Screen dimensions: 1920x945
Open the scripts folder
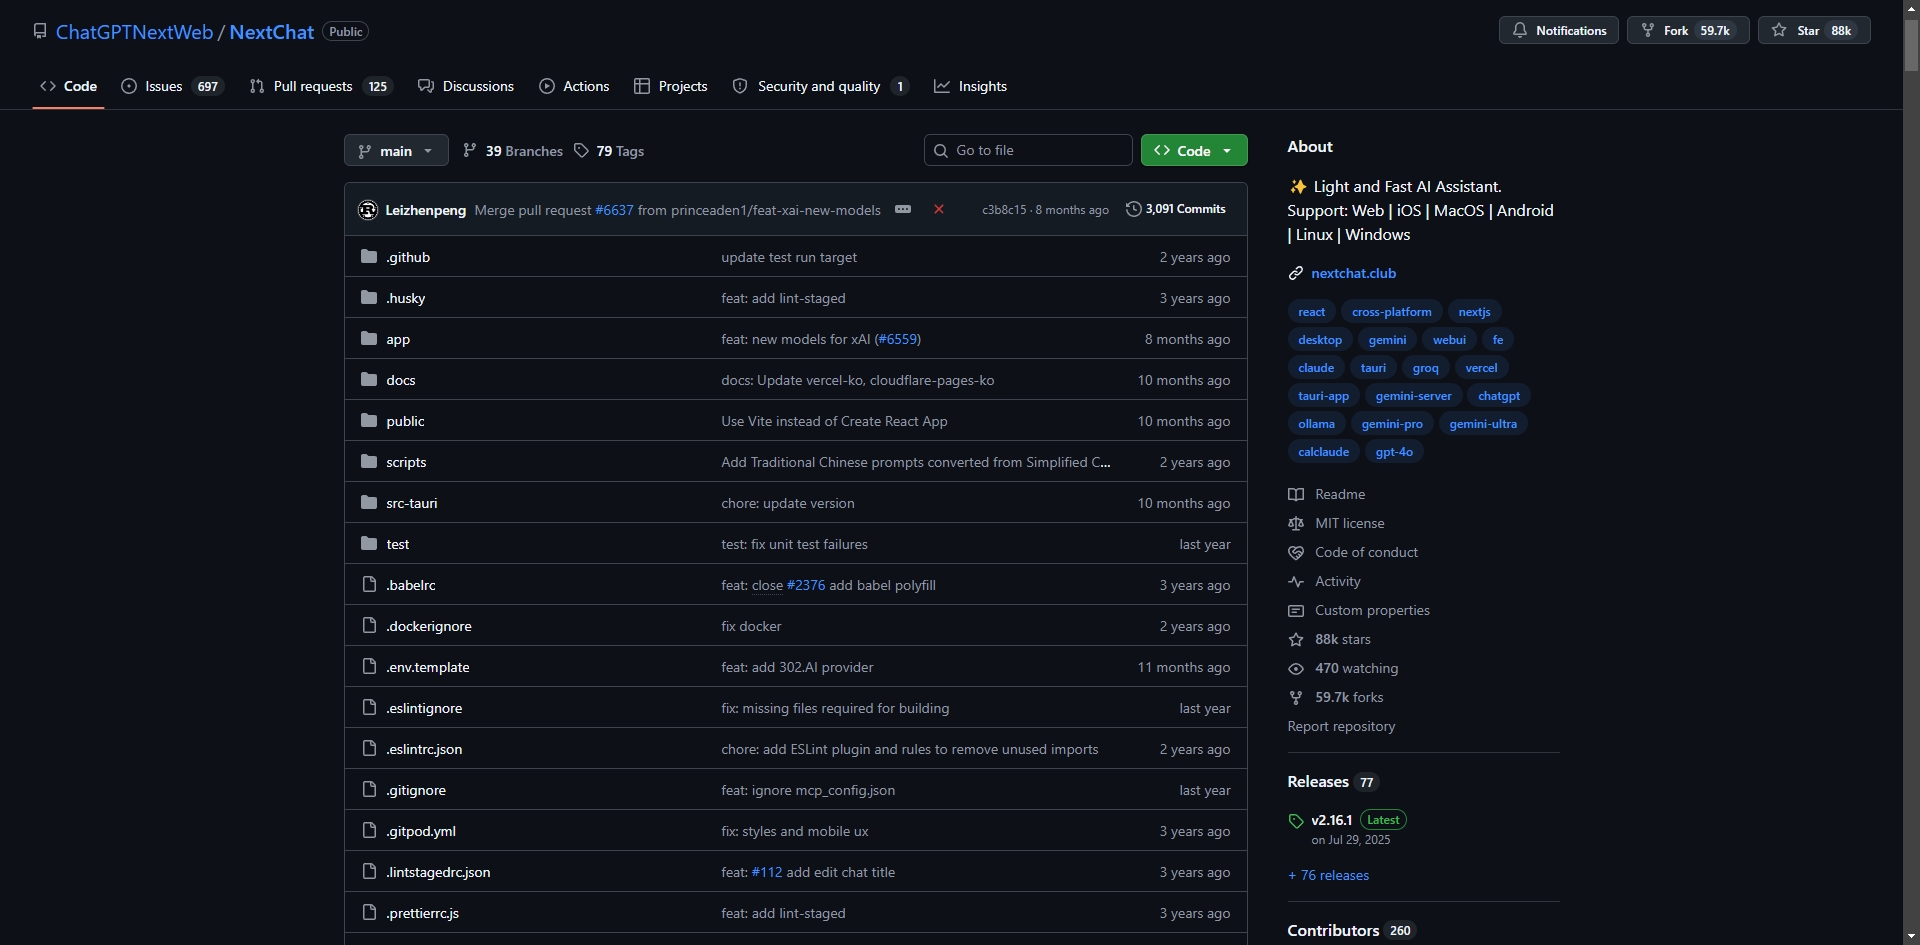(406, 462)
